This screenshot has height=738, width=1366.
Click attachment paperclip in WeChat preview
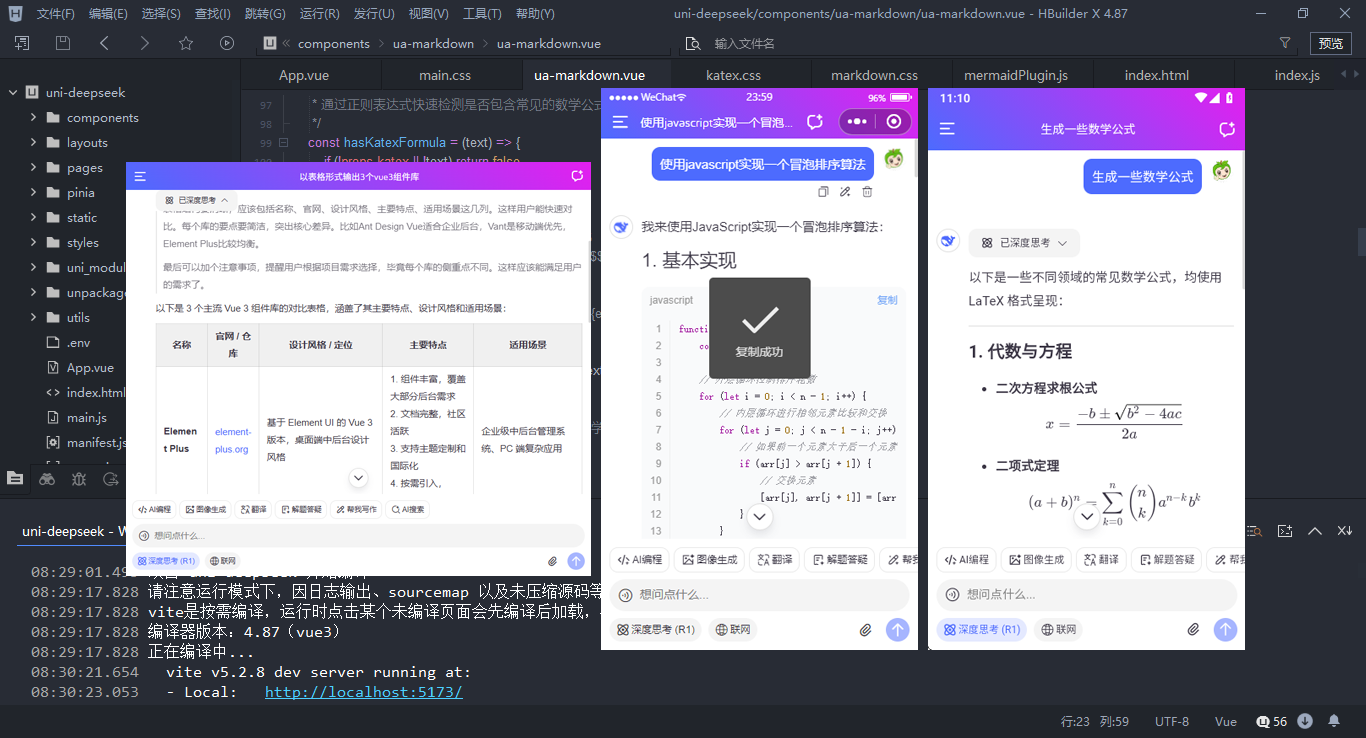pyautogui.click(x=866, y=630)
